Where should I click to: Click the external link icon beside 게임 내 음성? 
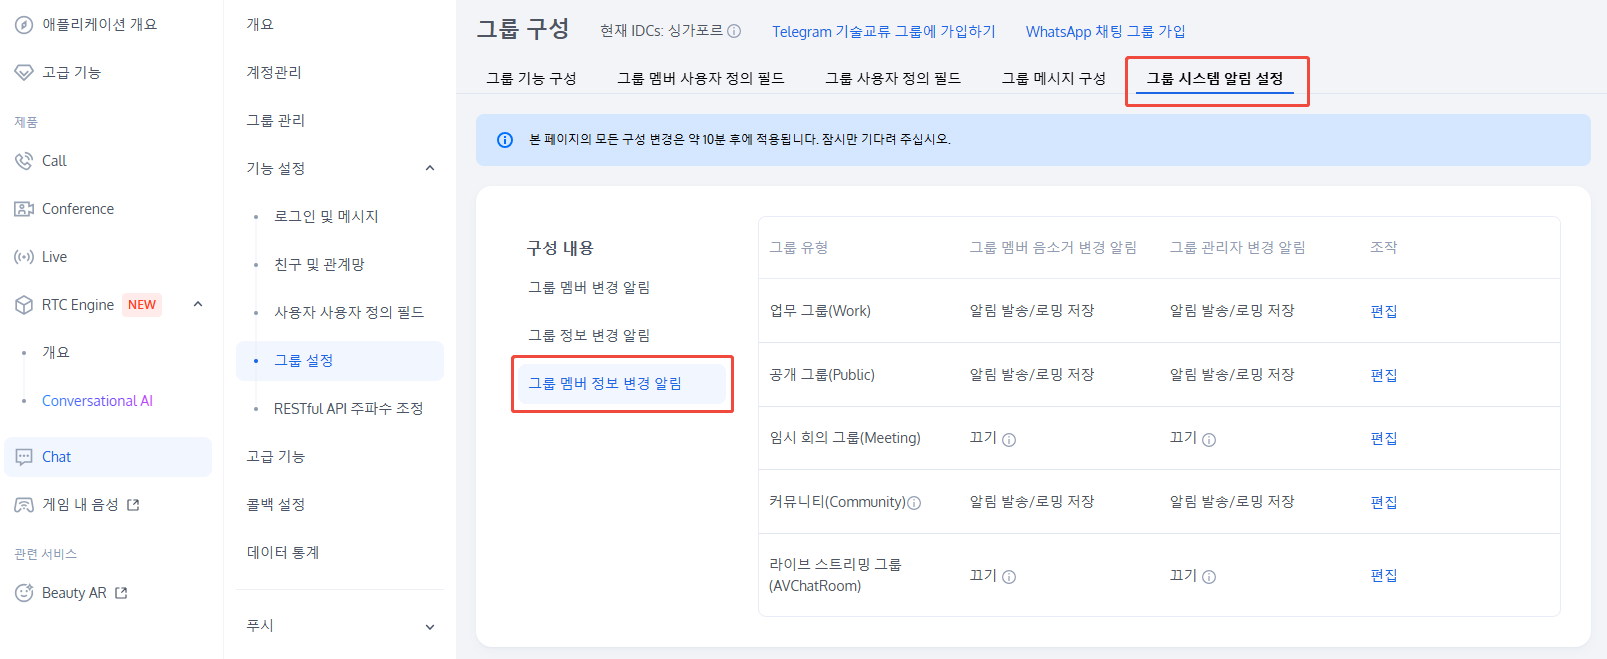[x=133, y=505]
